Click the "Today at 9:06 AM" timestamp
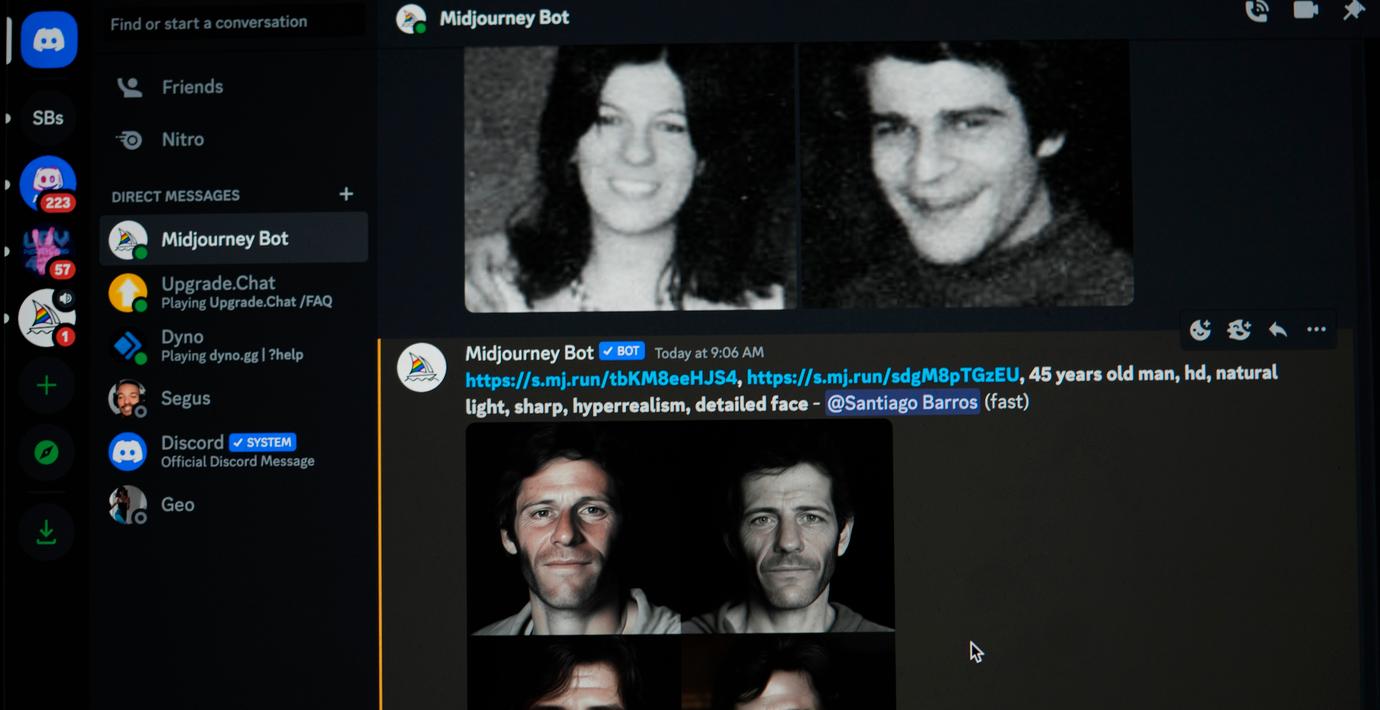The image size is (1380, 710). tap(709, 353)
